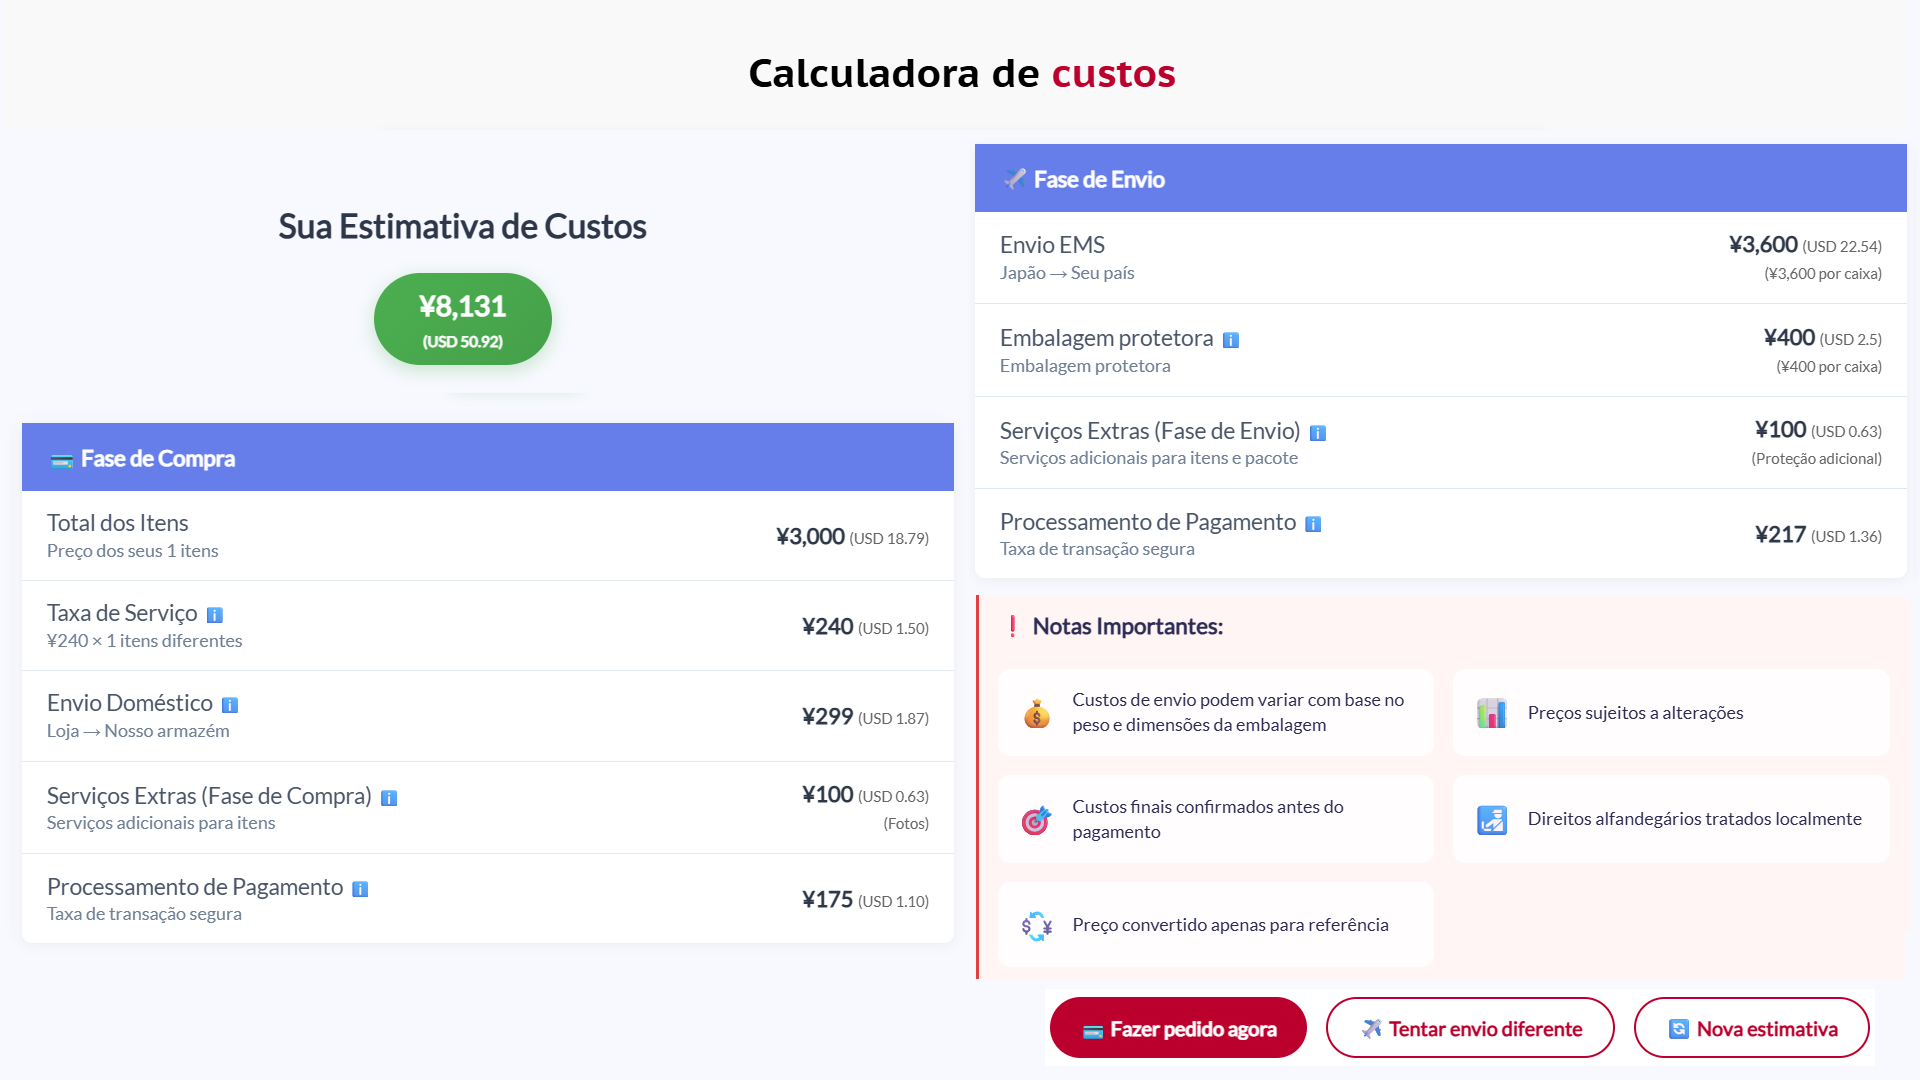Click the Tentar envio diferente button

point(1469,1027)
